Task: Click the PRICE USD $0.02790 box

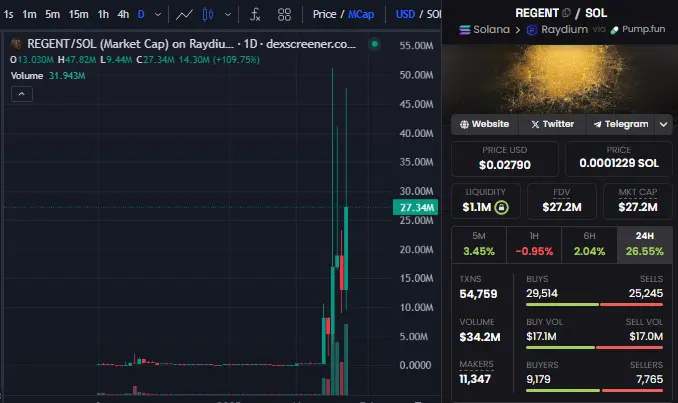Action: click(x=505, y=158)
